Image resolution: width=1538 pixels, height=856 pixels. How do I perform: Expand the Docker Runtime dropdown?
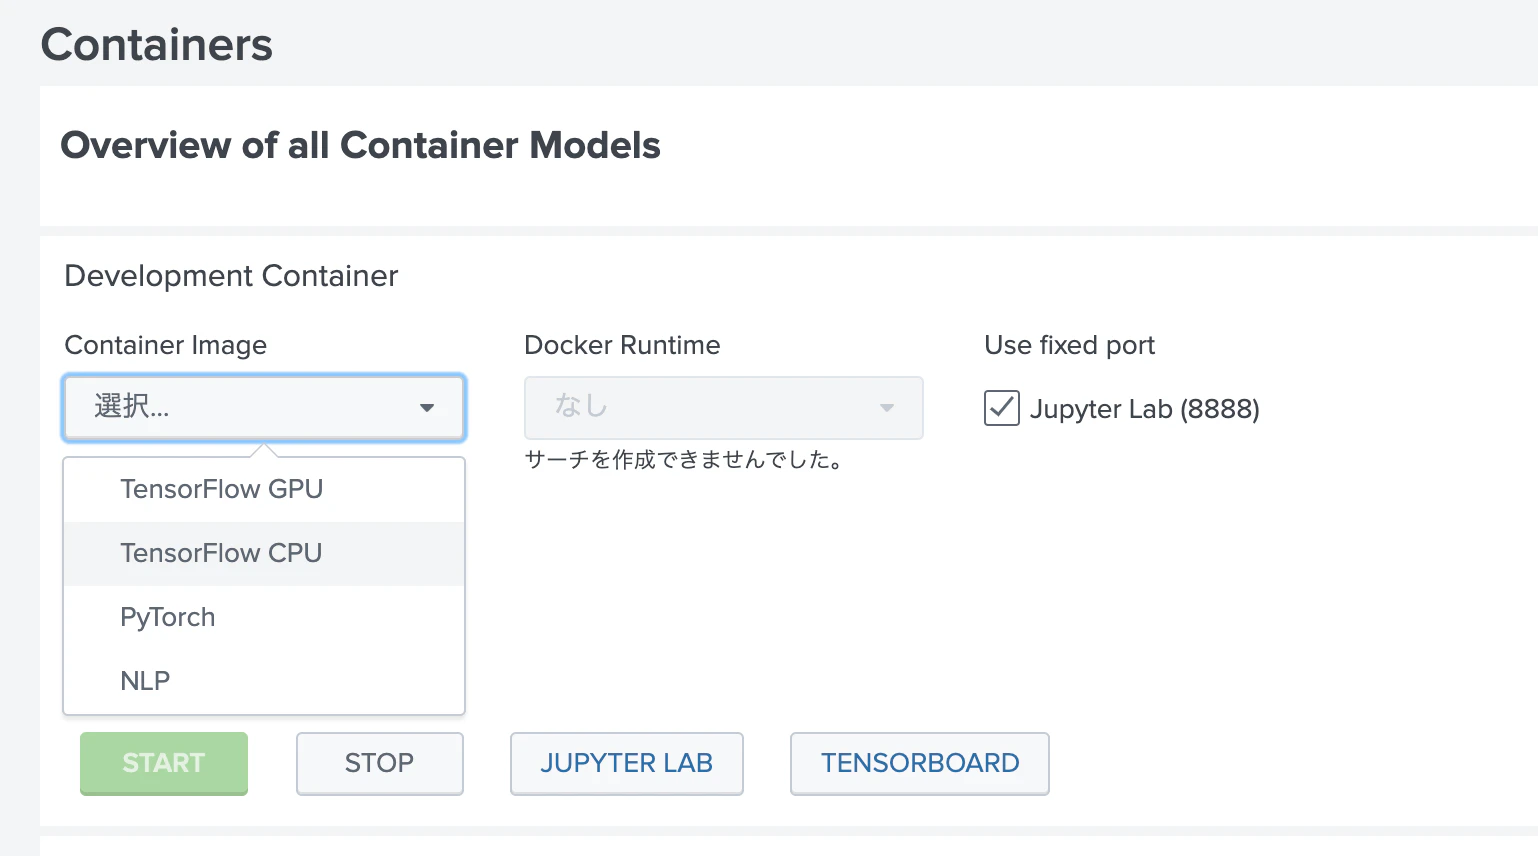click(723, 407)
